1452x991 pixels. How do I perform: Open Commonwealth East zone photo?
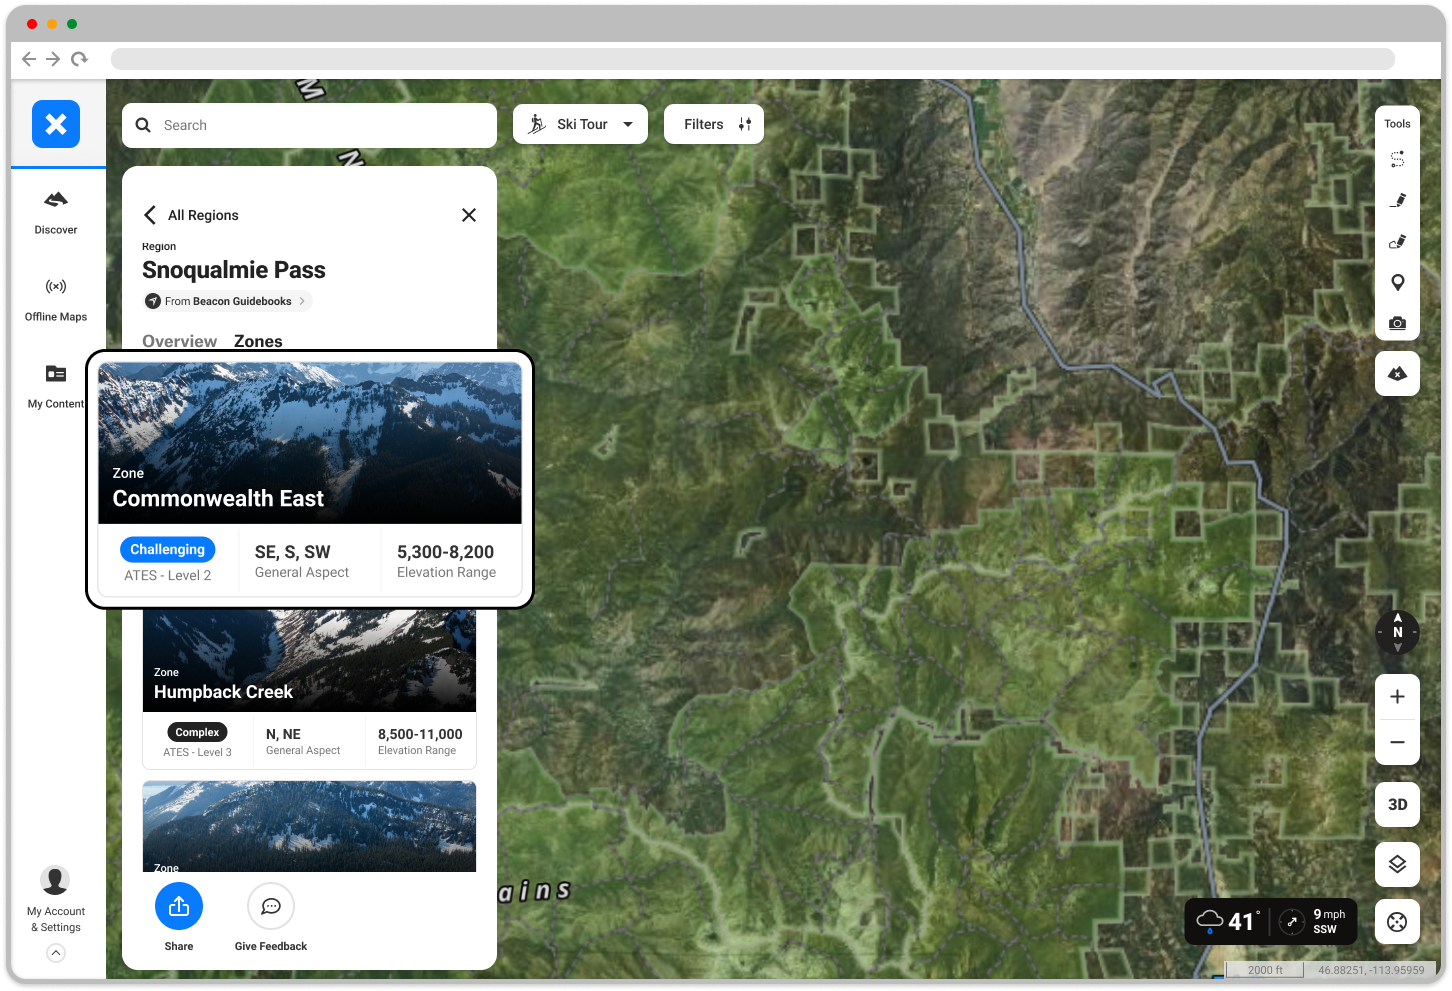click(310, 443)
